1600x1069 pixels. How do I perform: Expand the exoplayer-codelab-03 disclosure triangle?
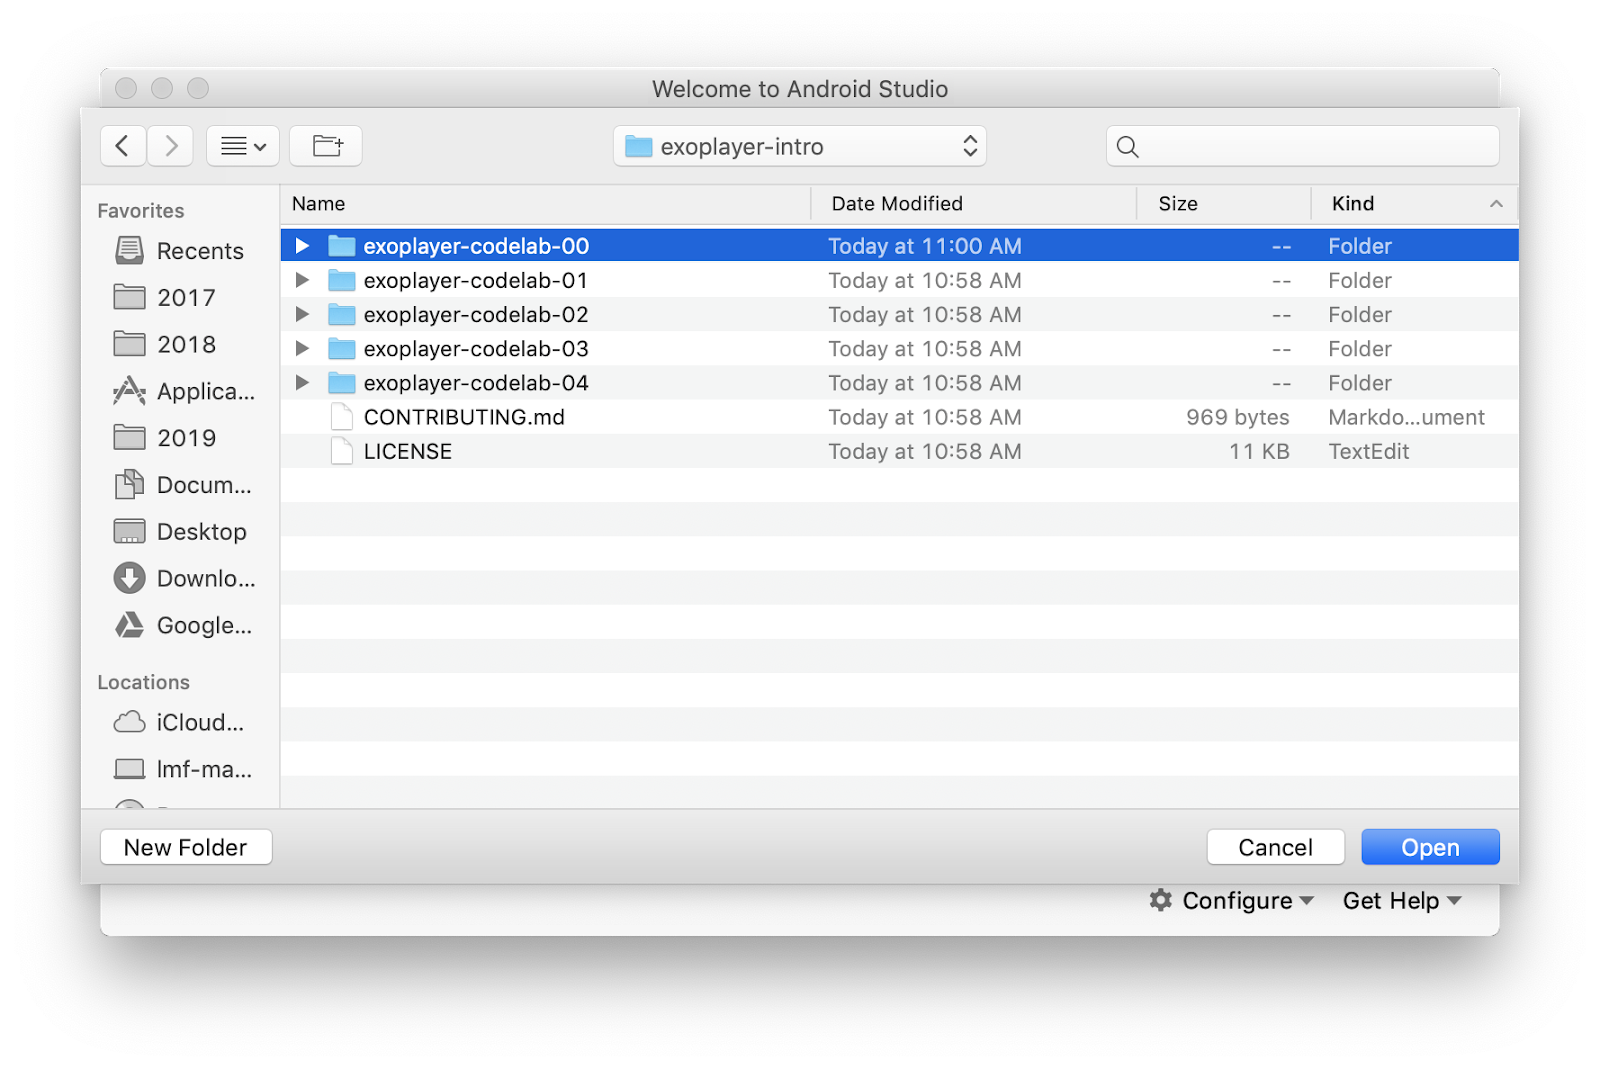click(302, 349)
